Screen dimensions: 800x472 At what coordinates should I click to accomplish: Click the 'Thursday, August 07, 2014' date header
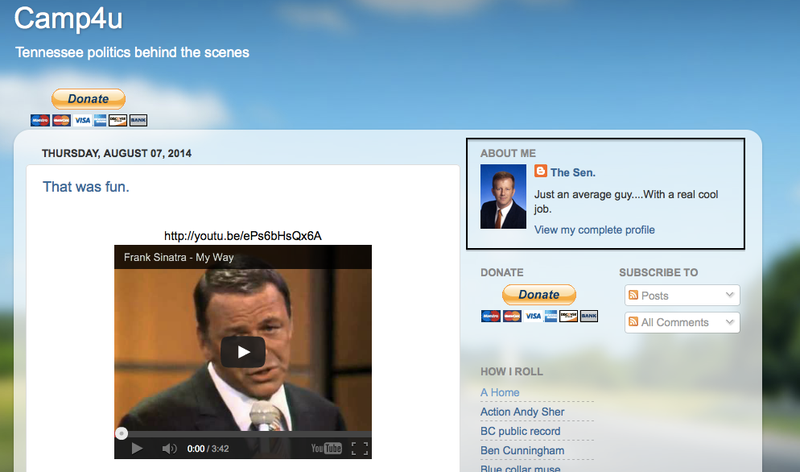tap(116, 153)
